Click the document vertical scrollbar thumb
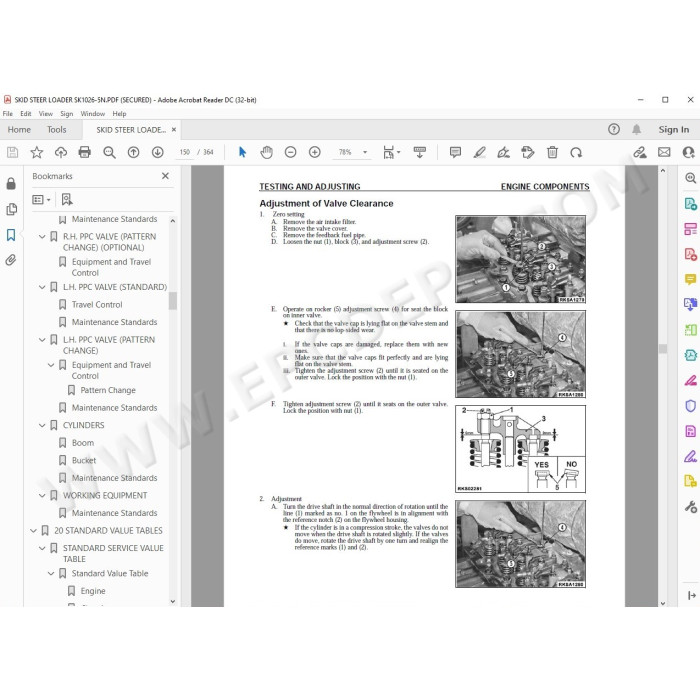Viewport: 700px width, 700px height. 663,349
